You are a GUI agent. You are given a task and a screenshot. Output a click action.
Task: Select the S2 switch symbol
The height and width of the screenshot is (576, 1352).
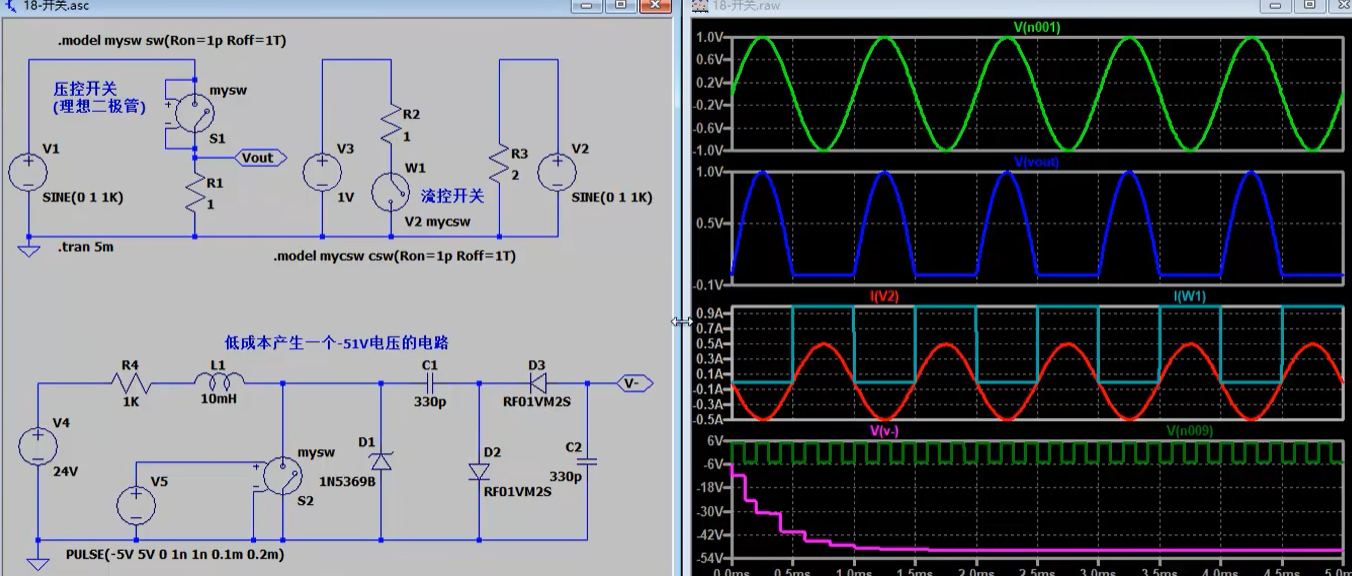282,476
